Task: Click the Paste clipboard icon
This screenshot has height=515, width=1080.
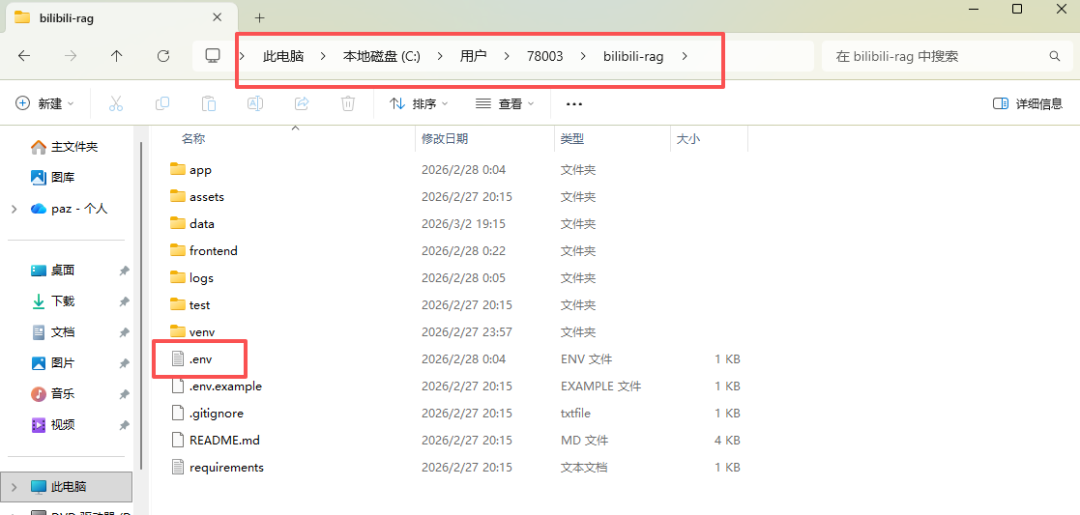Action: pyautogui.click(x=209, y=103)
